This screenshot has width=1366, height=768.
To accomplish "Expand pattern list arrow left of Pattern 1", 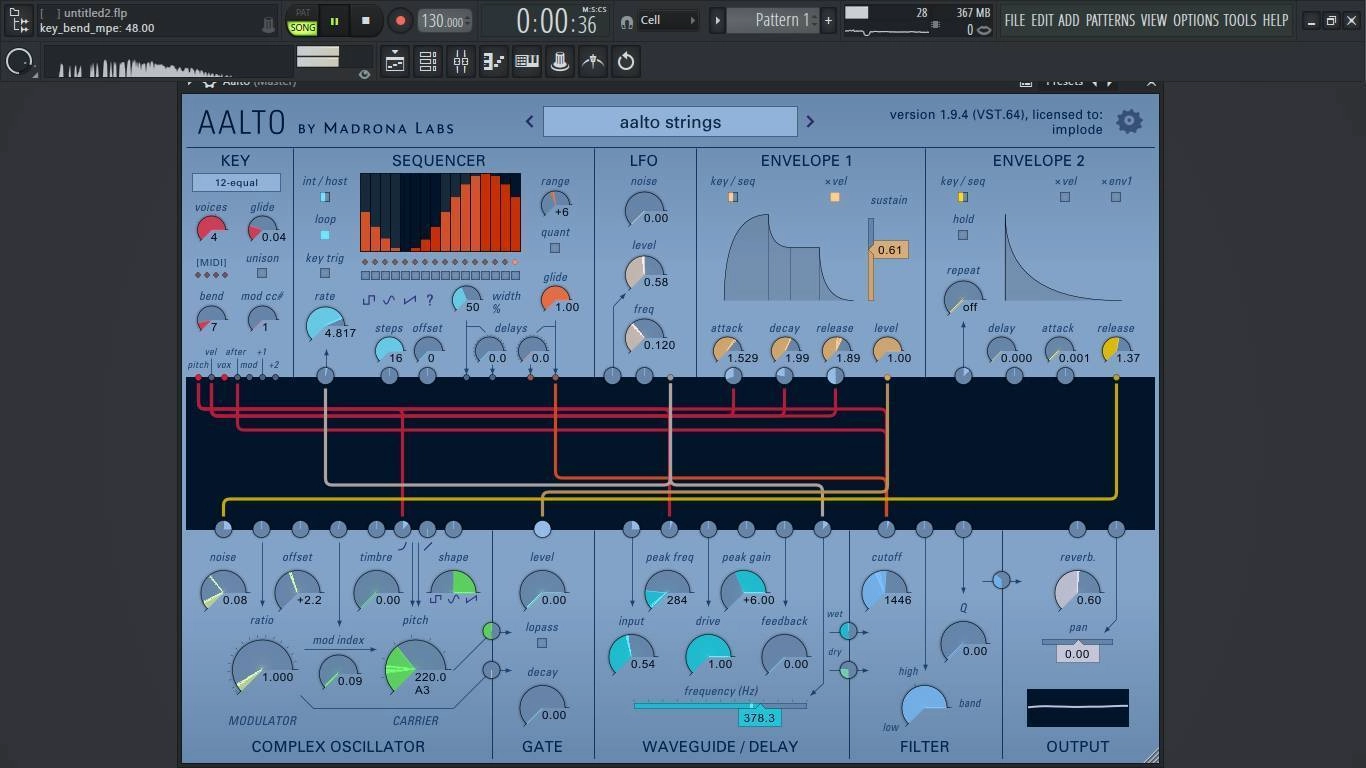I will click(717, 20).
